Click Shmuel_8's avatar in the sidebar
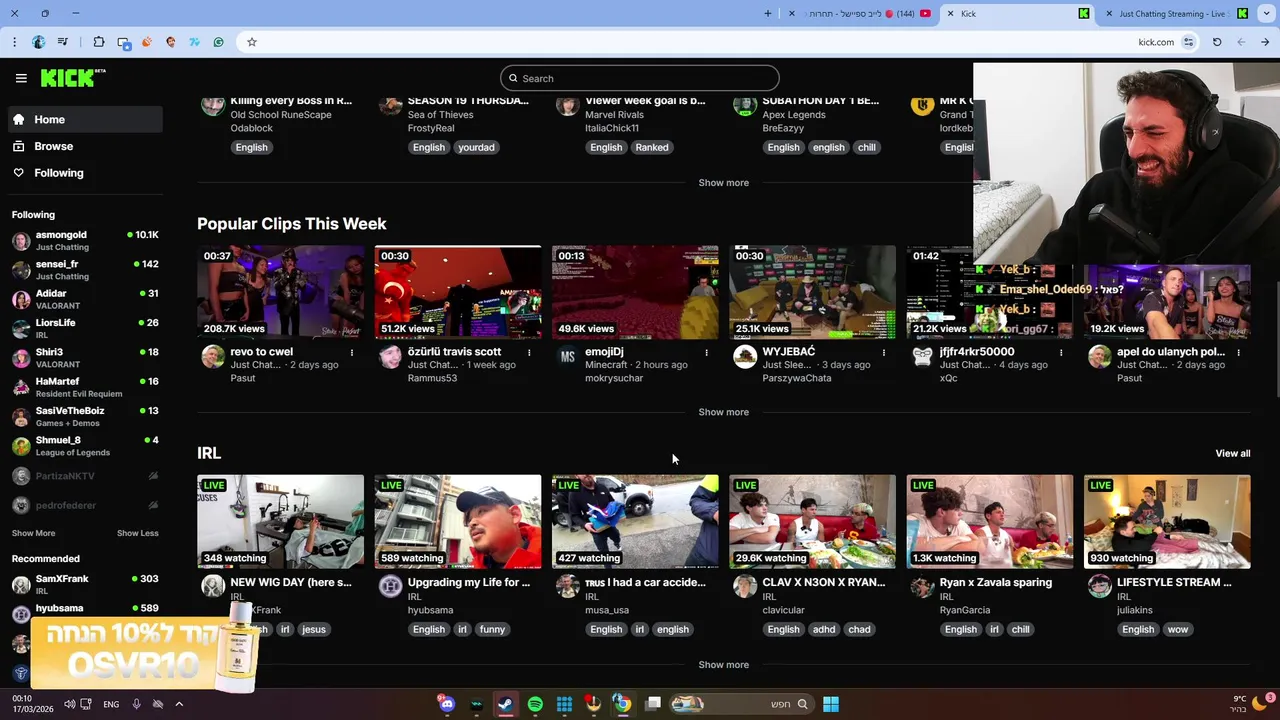1280x720 pixels. tap(21, 446)
